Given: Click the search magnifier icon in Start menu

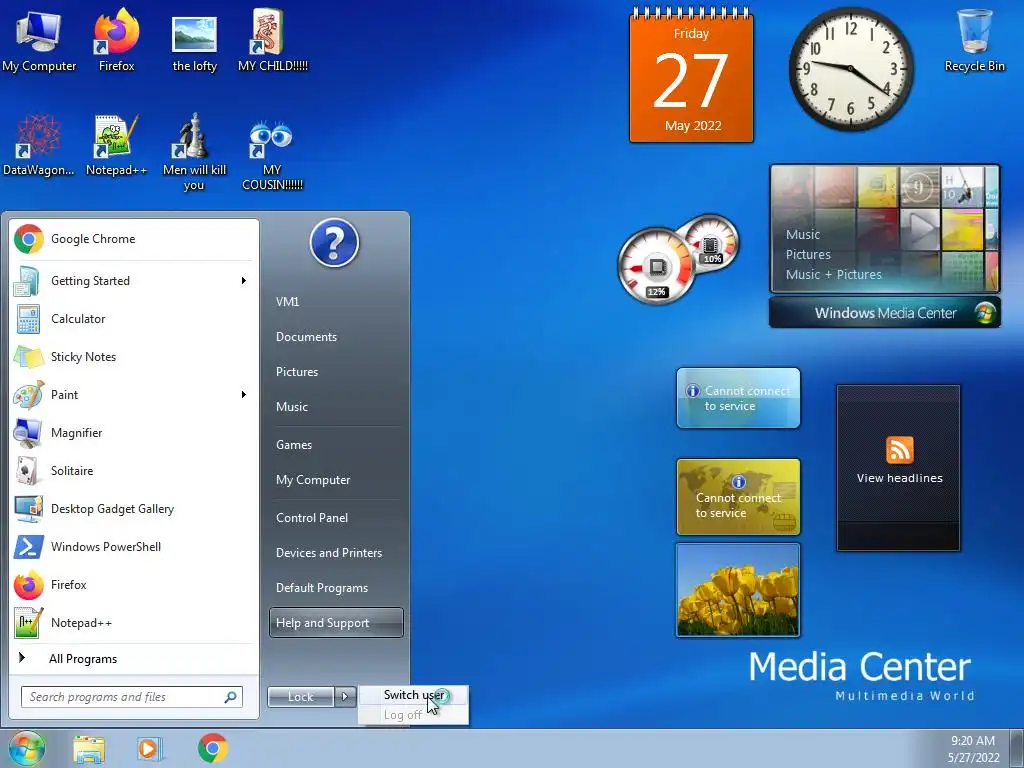Looking at the screenshot, I should coord(230,697).
